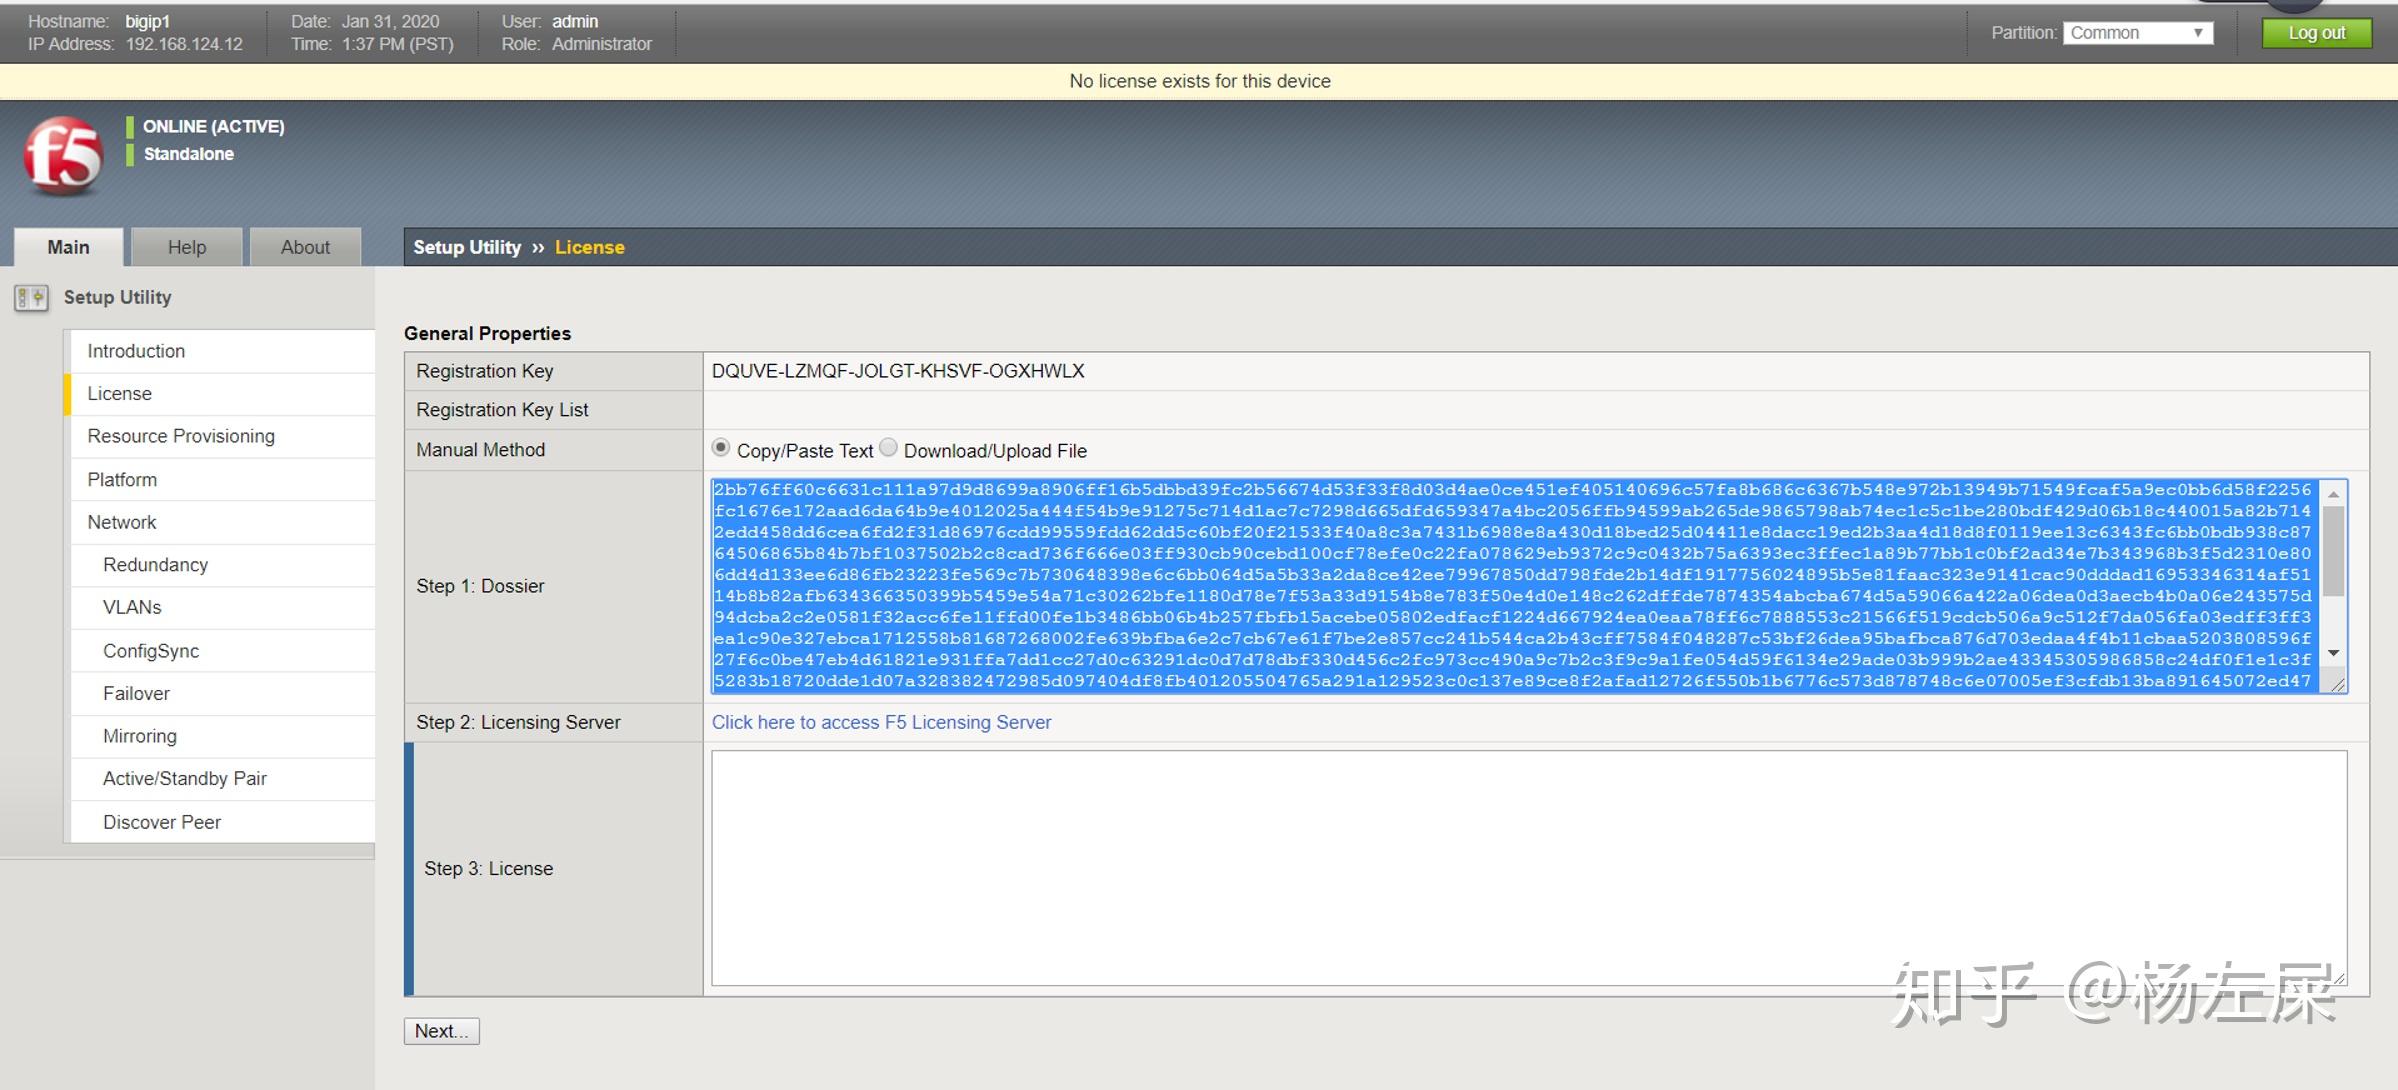Click the Setup Utility sidebar icon
Viewport: 2398px width, 1090px height.
coord(31,298)
